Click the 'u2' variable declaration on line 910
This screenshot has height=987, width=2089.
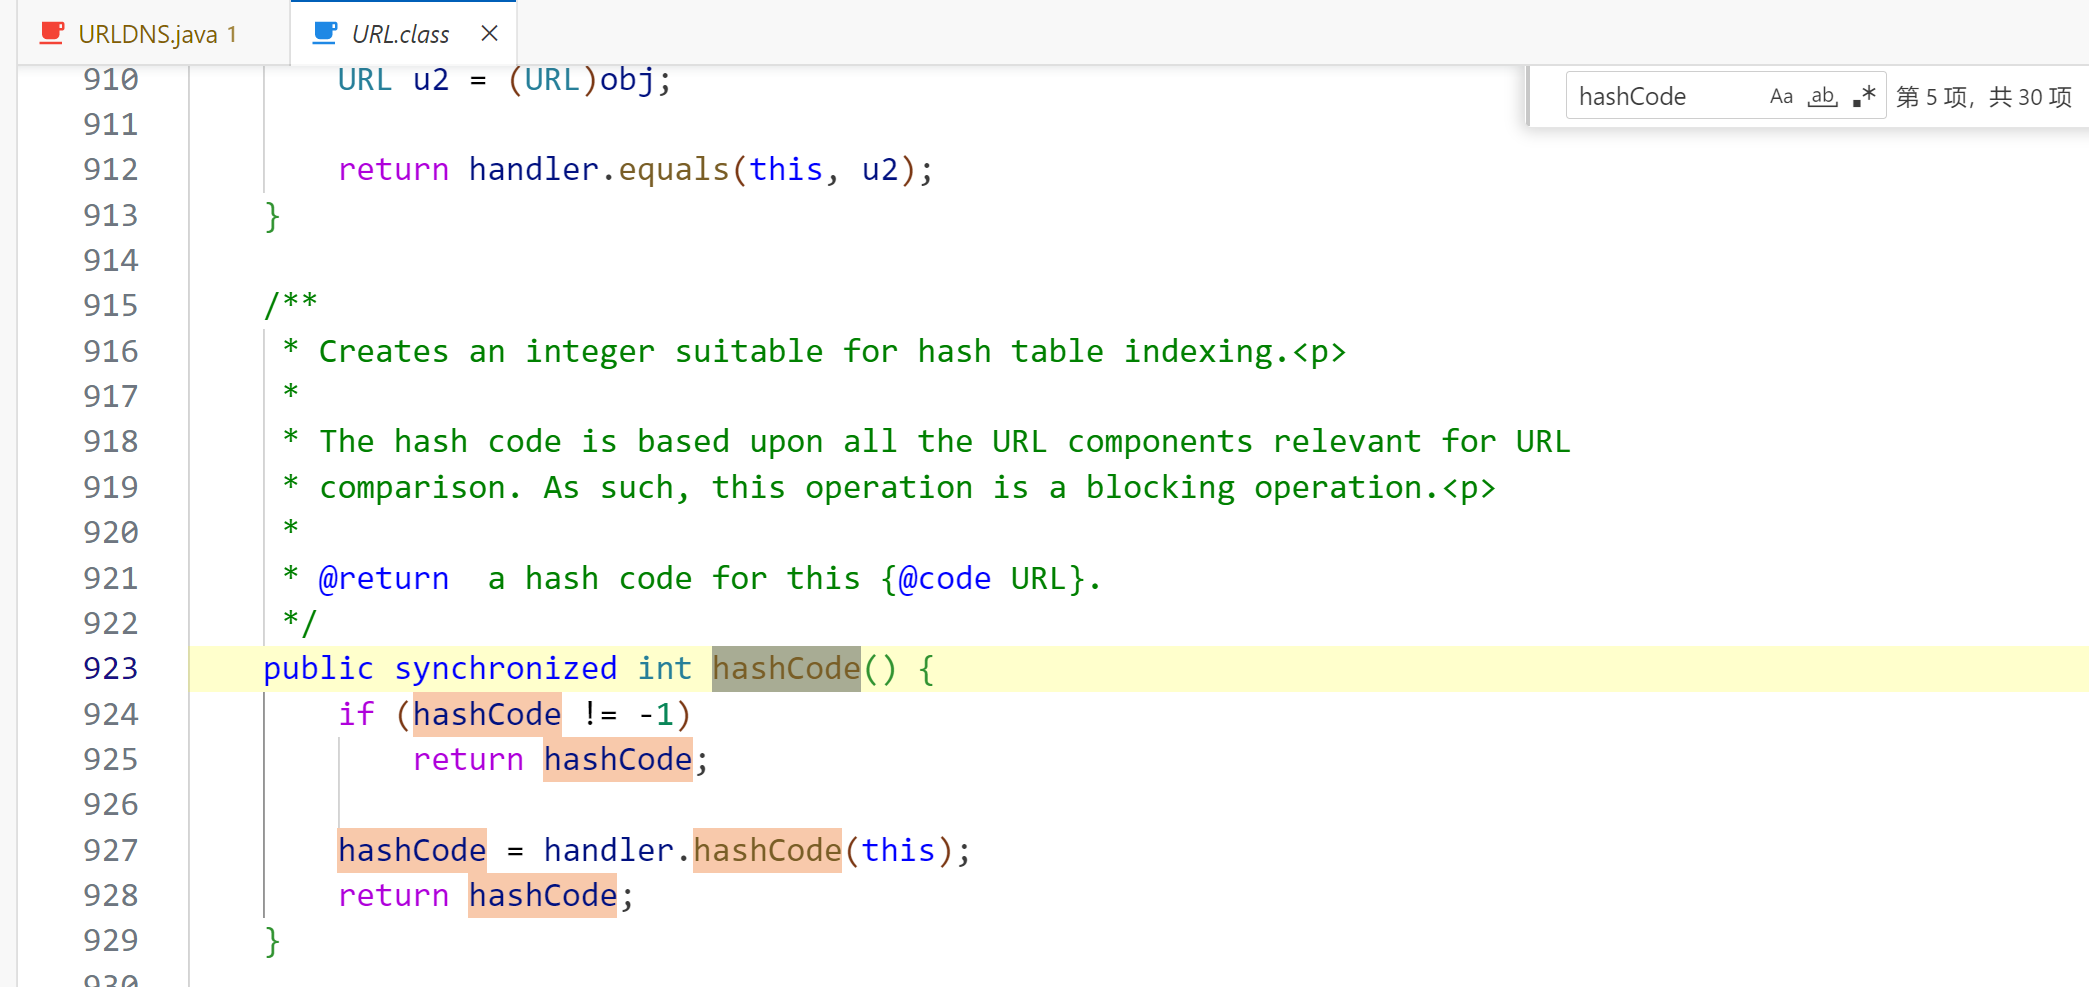[x=431, y=79]
